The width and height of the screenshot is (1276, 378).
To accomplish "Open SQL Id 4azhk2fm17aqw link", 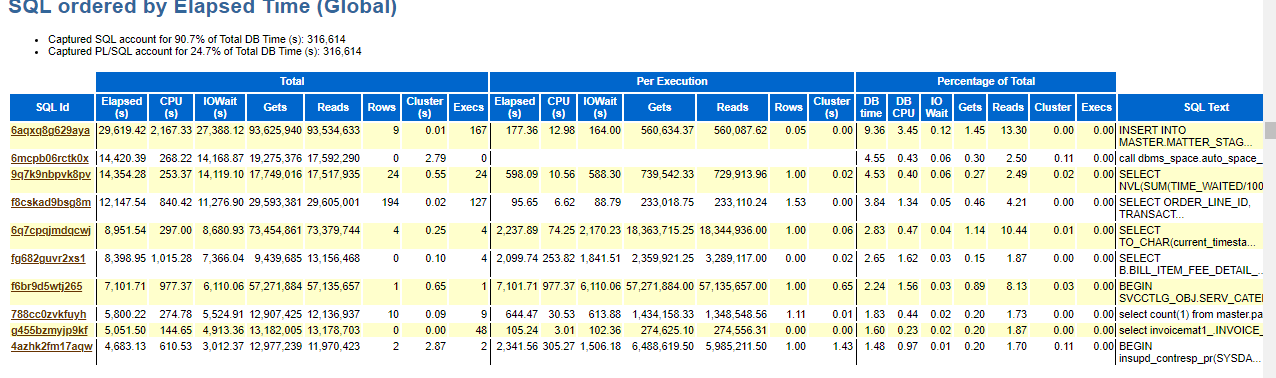I will tap(50, 345).
